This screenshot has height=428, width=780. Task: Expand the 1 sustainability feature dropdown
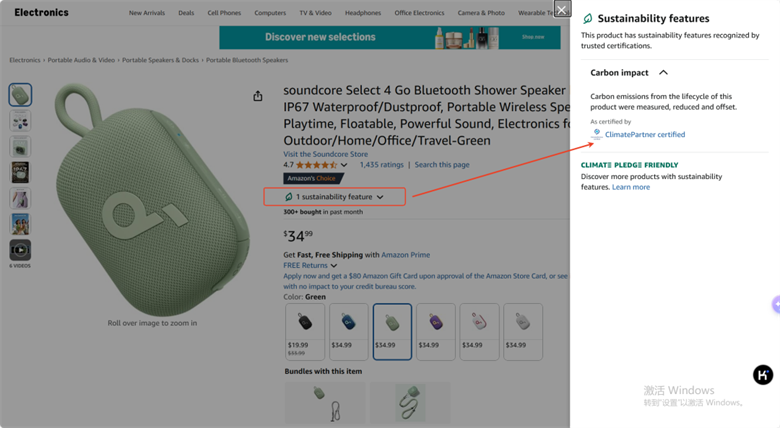(x=335, y=197)
